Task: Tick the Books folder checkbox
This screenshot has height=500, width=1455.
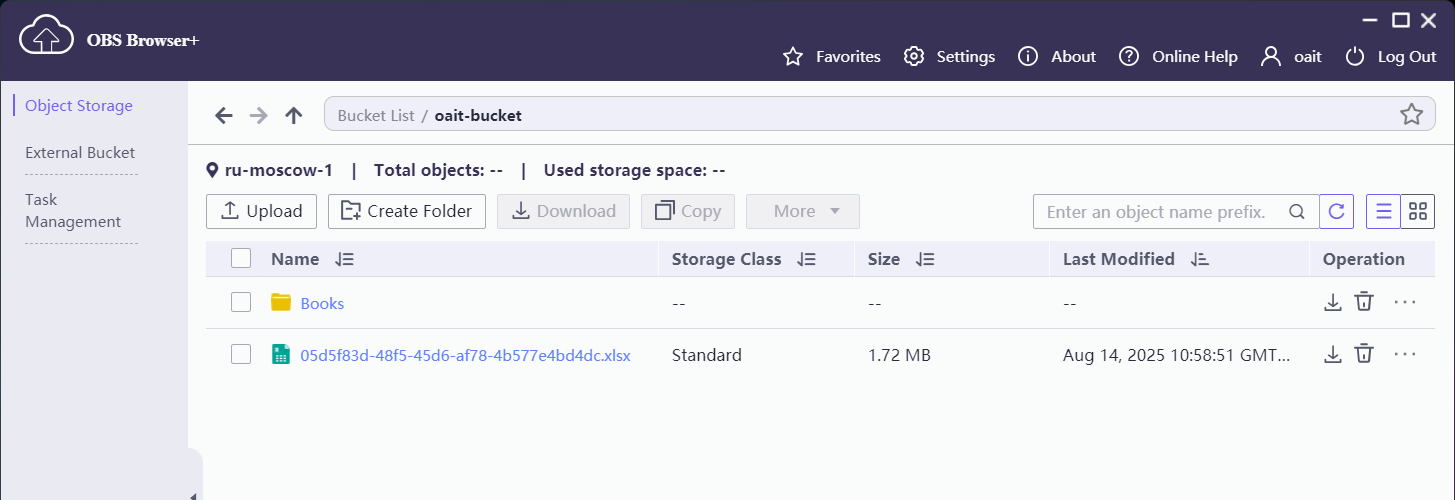Action: pyautogui.click(x=241, y=303)
